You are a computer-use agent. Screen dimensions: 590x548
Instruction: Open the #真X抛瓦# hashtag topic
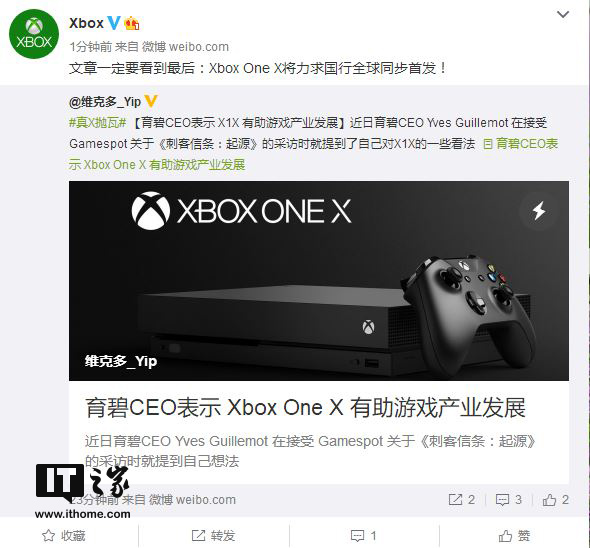97,123
